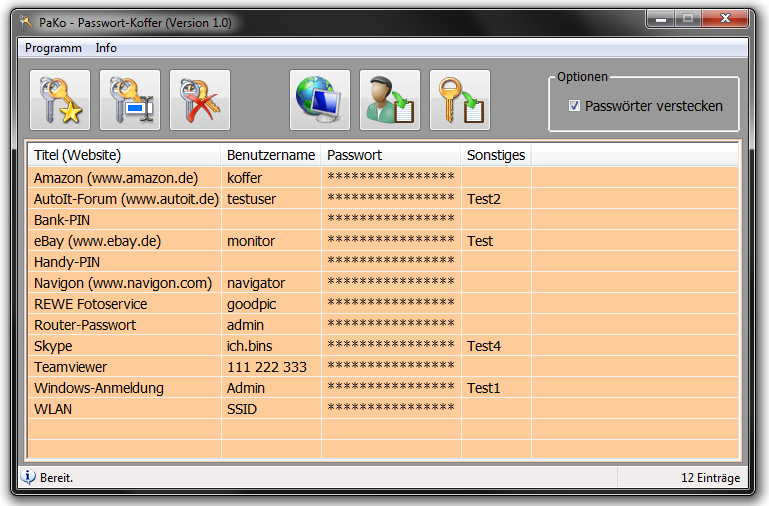Open website with the globe monitor icon
Viewport: 769px width, 506px height.
320,100
